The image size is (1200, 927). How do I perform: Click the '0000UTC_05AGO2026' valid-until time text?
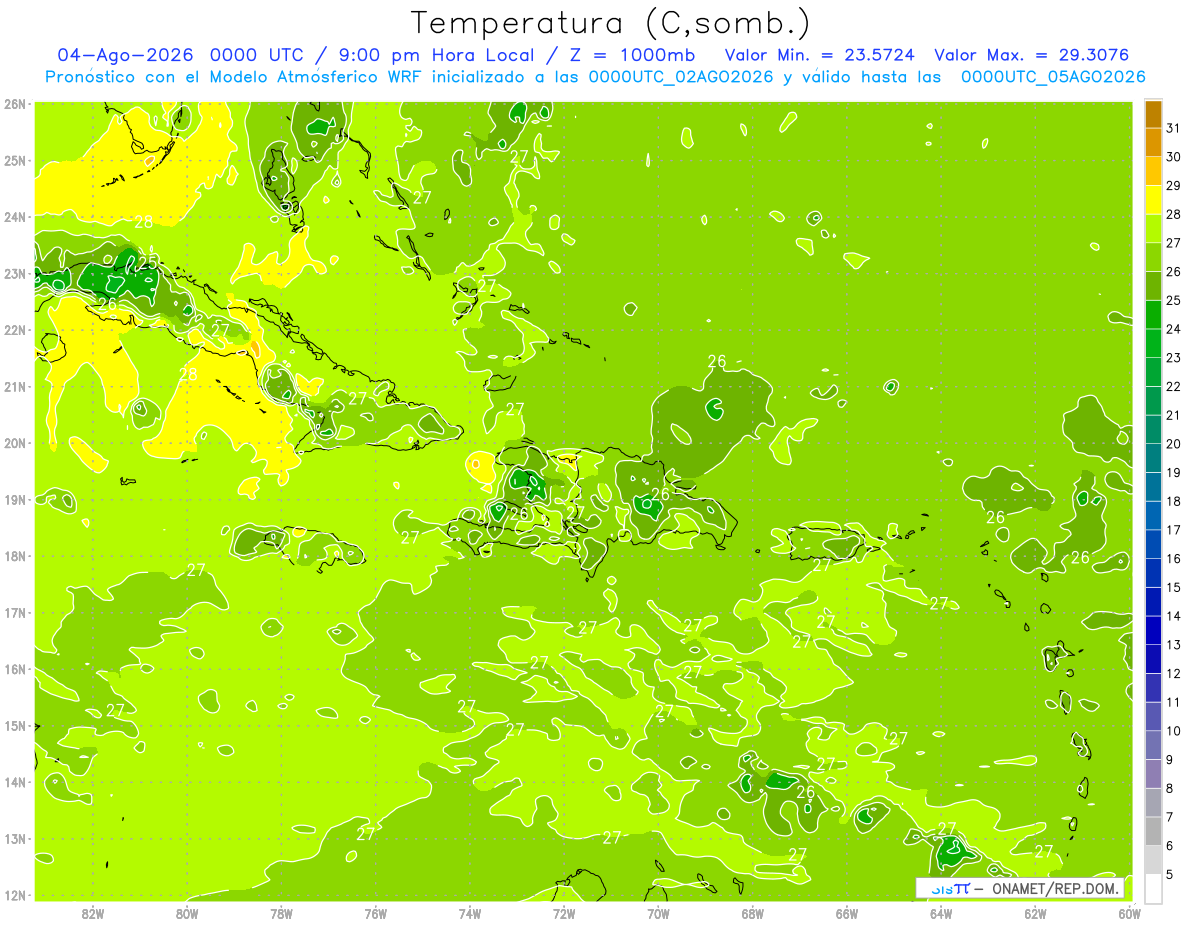[1053, 77]
